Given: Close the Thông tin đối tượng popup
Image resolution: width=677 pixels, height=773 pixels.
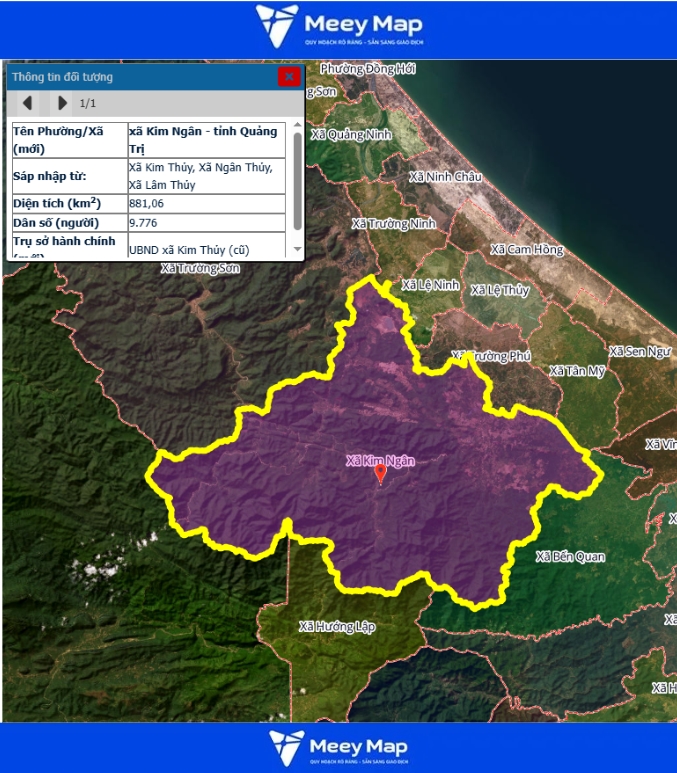Looking at the screenshot, I should pos(289,76).
